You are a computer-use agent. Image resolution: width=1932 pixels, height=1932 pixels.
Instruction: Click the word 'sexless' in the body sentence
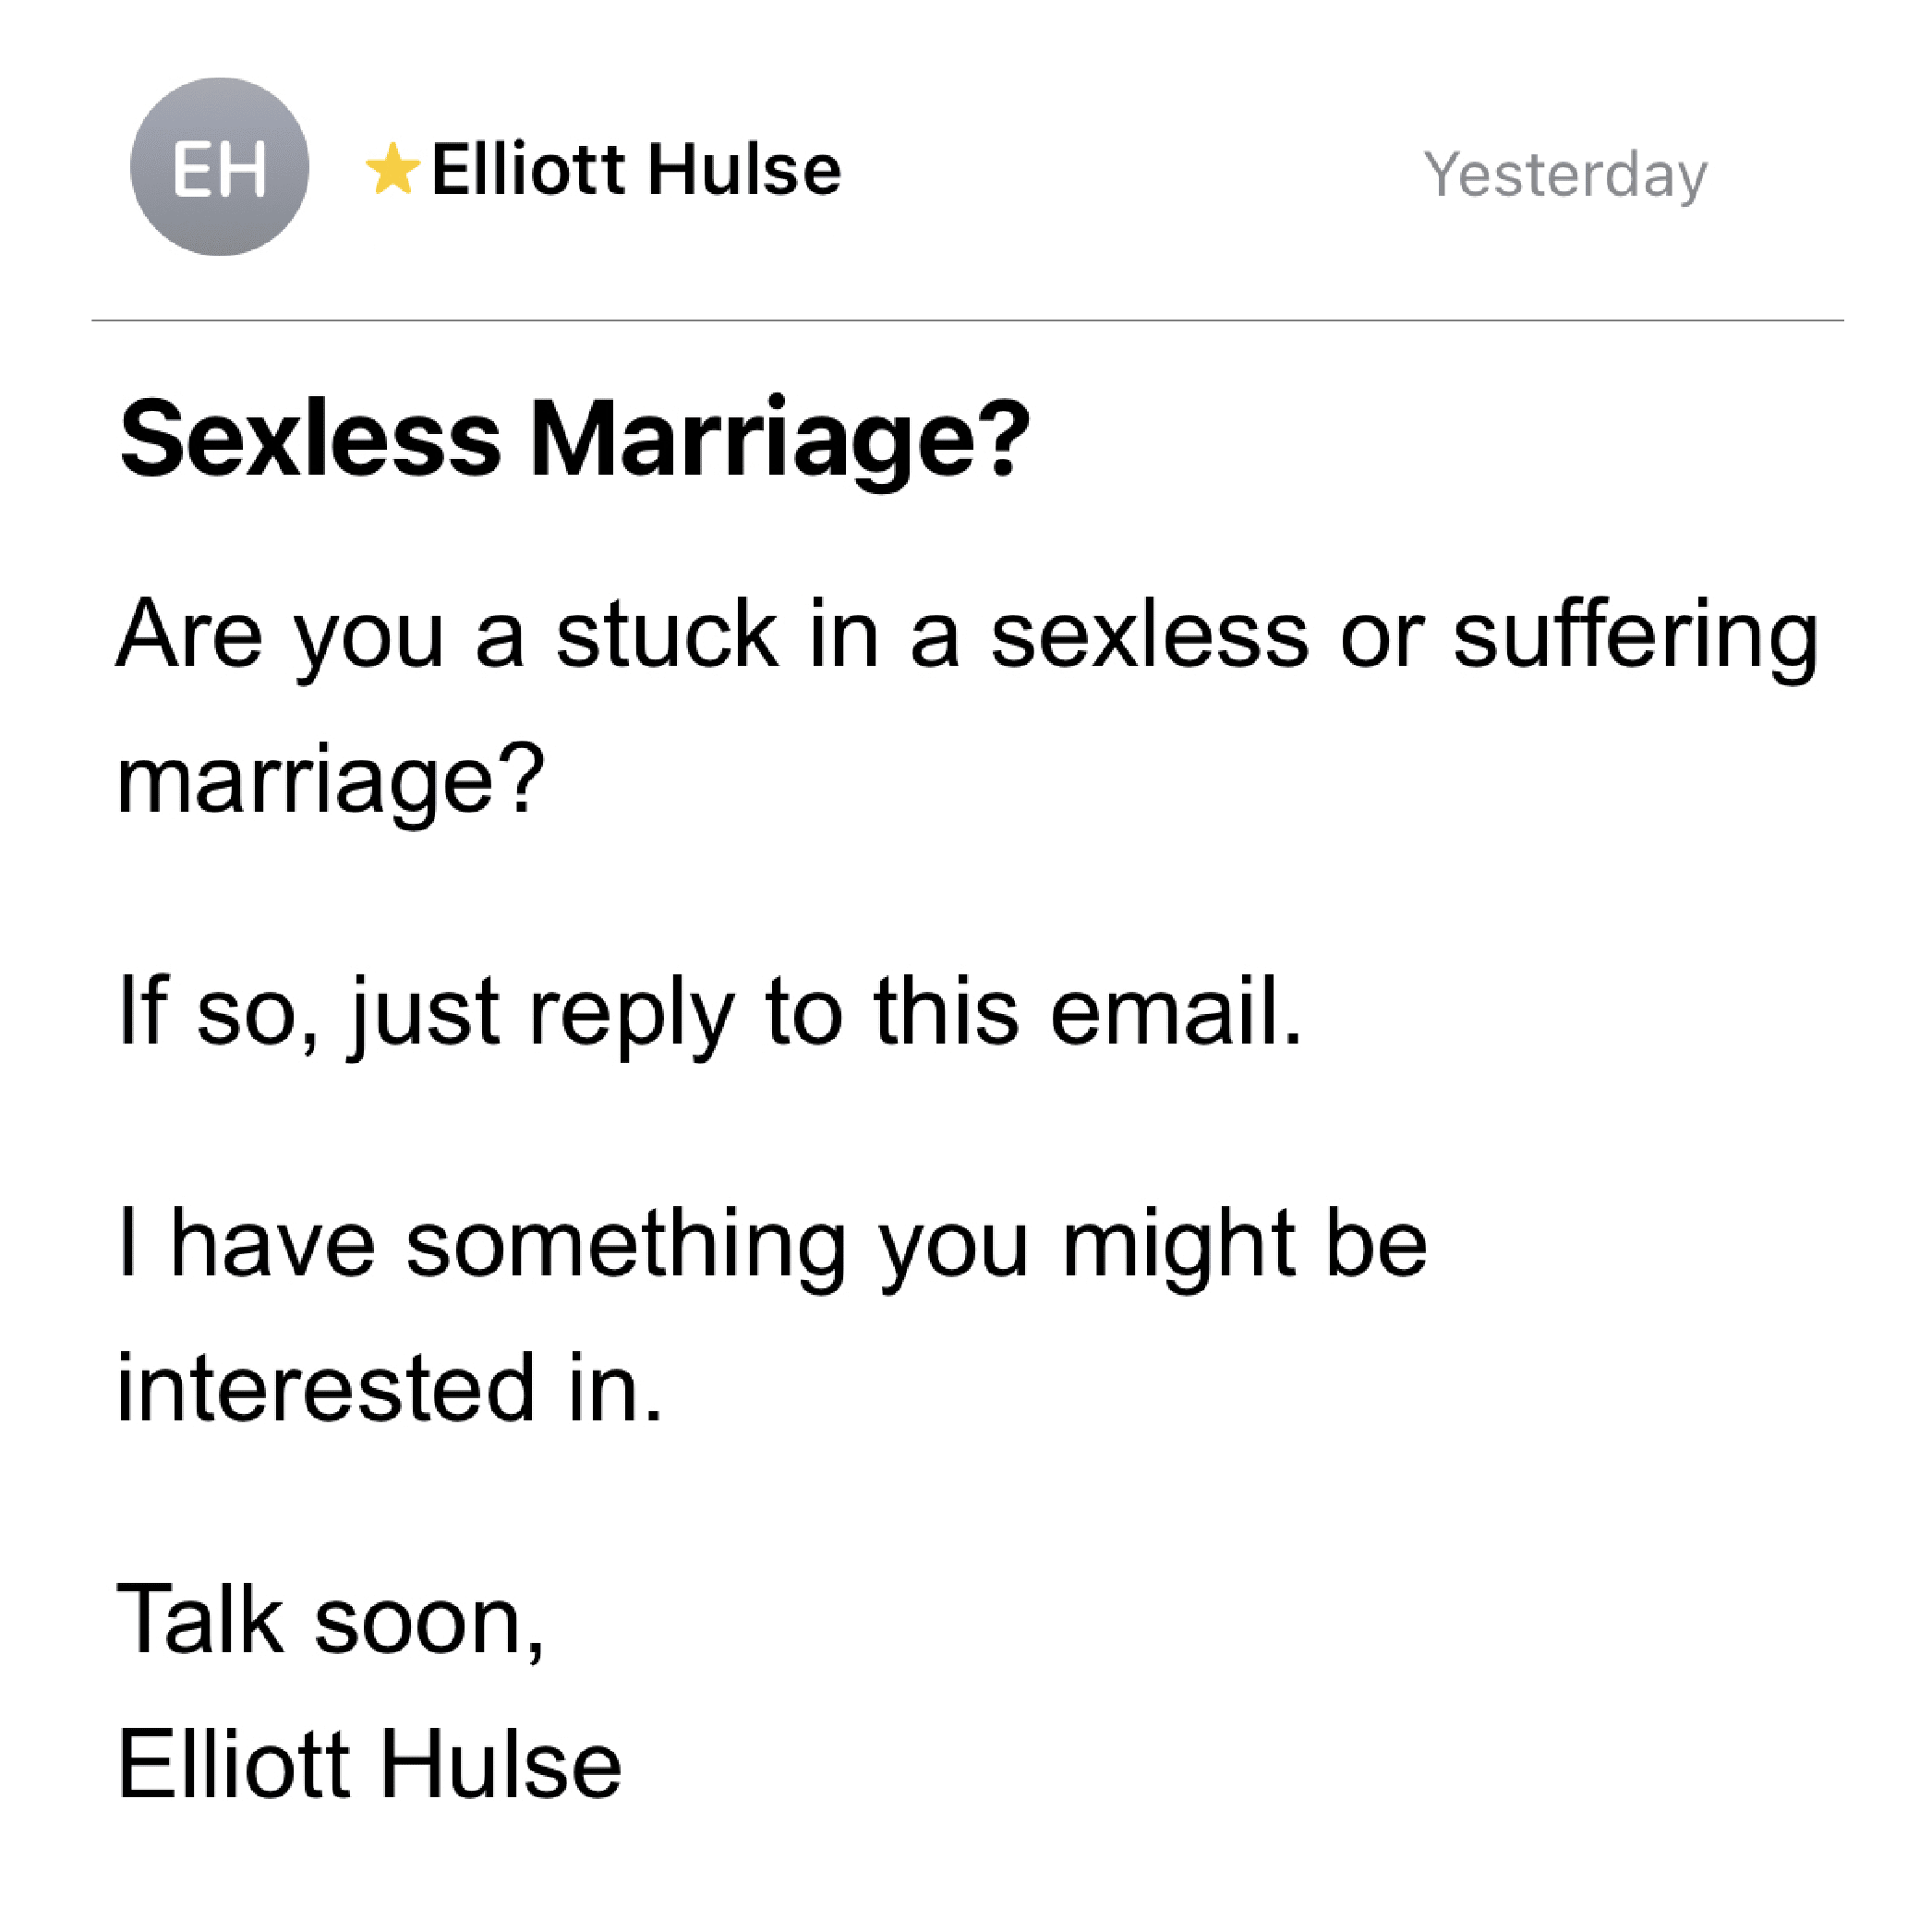pos(1149,636)
